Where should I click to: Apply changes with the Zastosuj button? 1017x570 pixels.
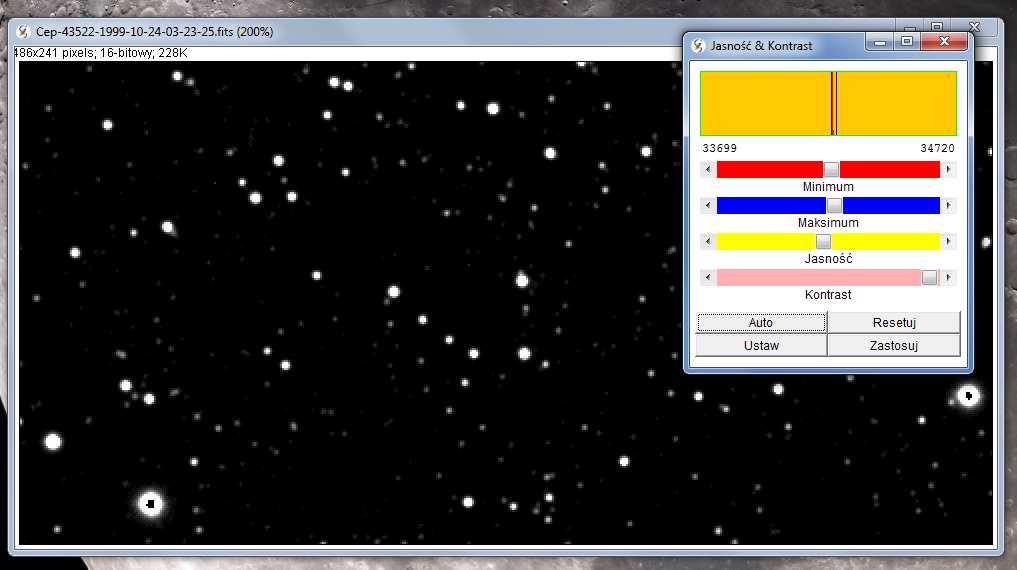(x=893, y=345)
